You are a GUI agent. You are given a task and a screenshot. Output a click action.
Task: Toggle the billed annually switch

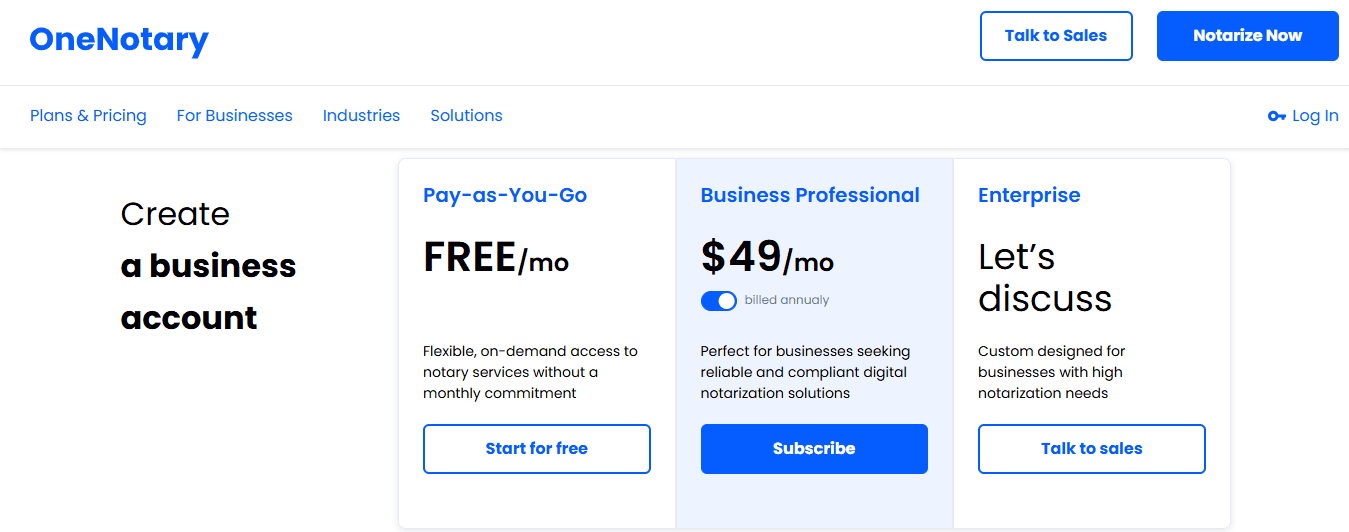718,300
